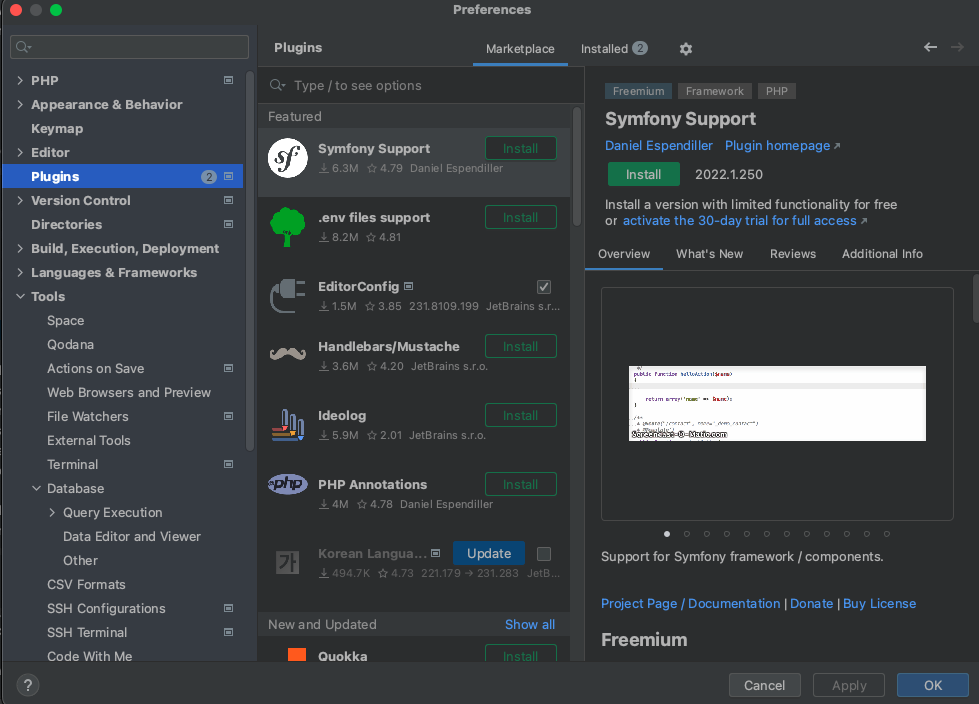Click the Donate link
The image size is (979, 704).
point(811,604)
